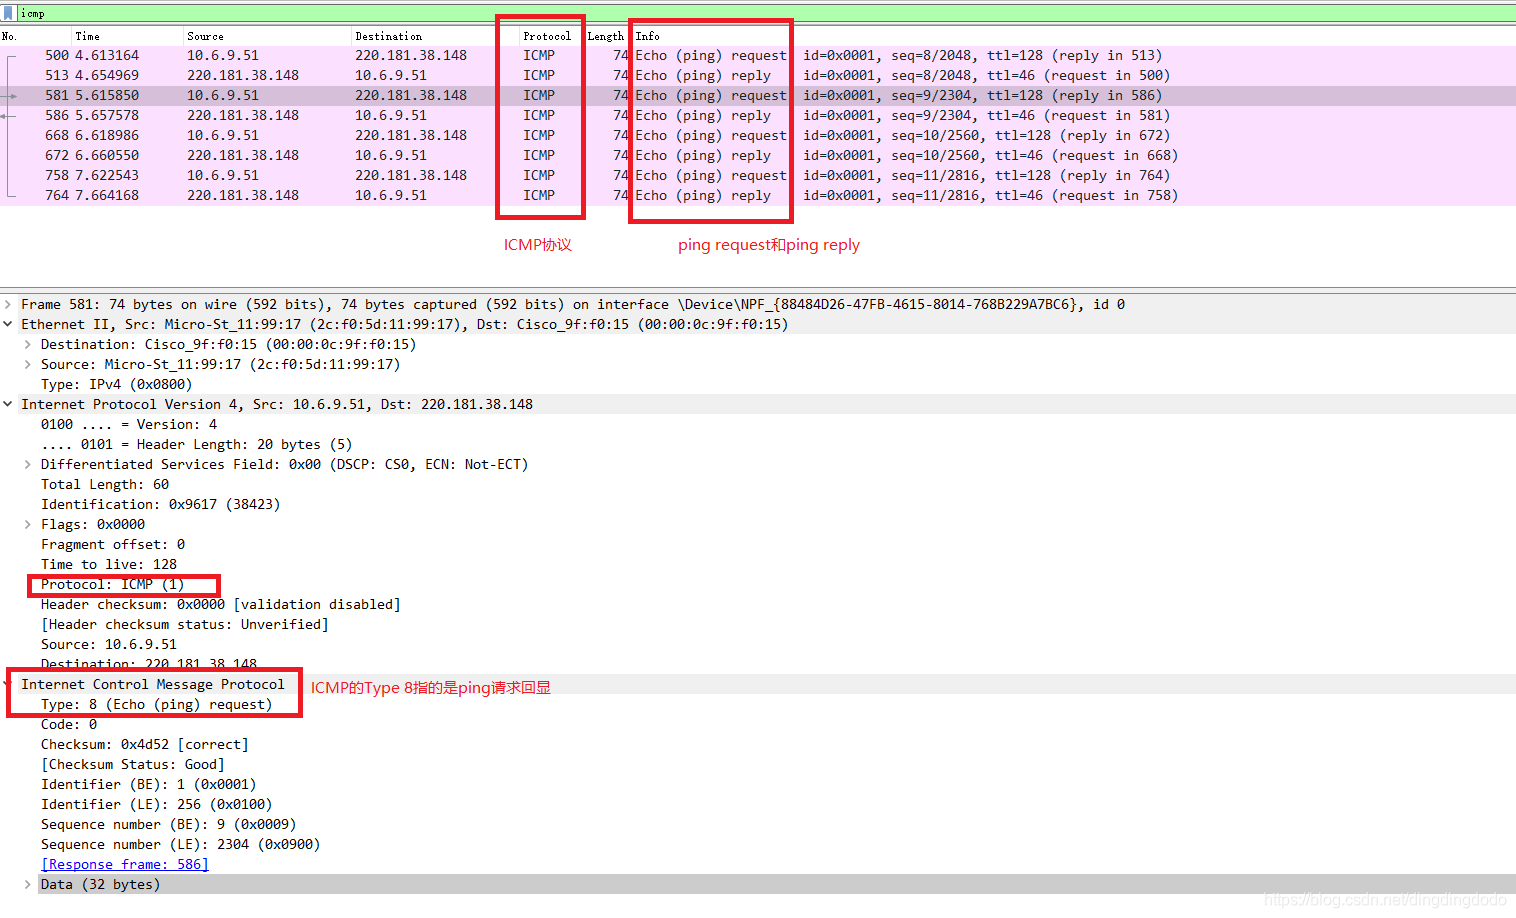This screenshot has width=1516, height=918.
Task: Select the Protocol: ICMP (1) line
Action: point(113,584)
